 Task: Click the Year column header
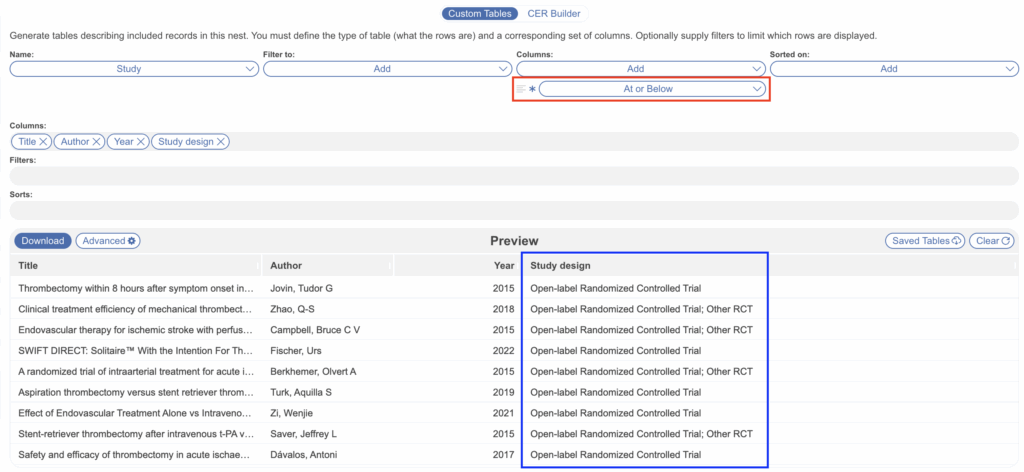(x=504, y=266)
